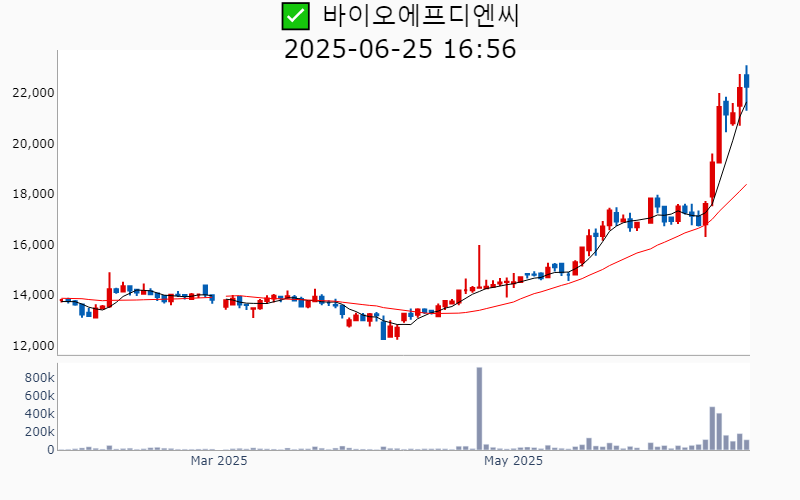Click the 12,000 price axis label

point(33,346)
